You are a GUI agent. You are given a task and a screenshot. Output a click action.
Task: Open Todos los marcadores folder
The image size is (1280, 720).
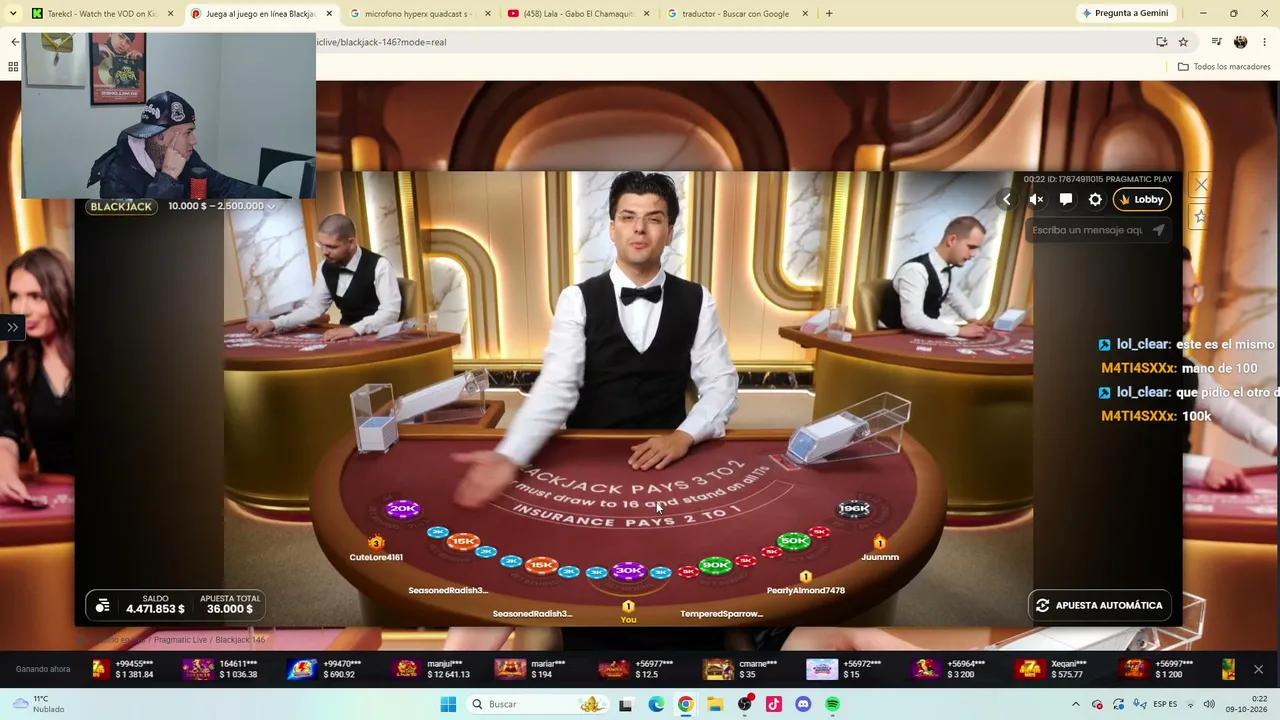tap(1224, 67)
